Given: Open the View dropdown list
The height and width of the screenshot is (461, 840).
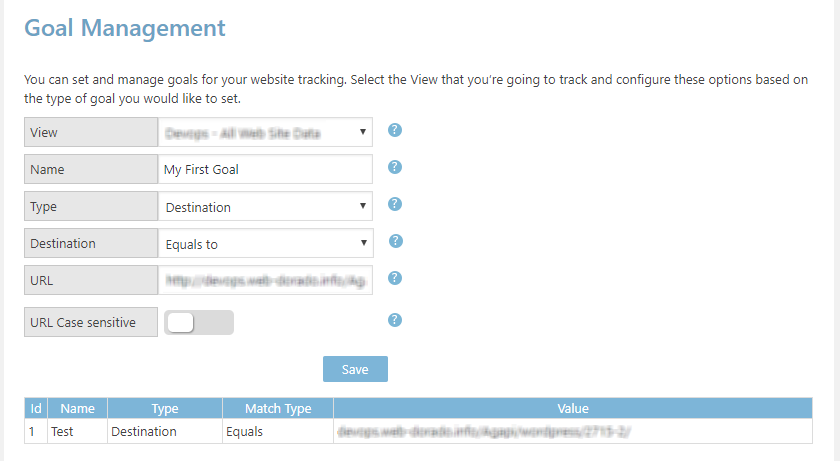Looking at the screenshot, I should tap(265, 132).
